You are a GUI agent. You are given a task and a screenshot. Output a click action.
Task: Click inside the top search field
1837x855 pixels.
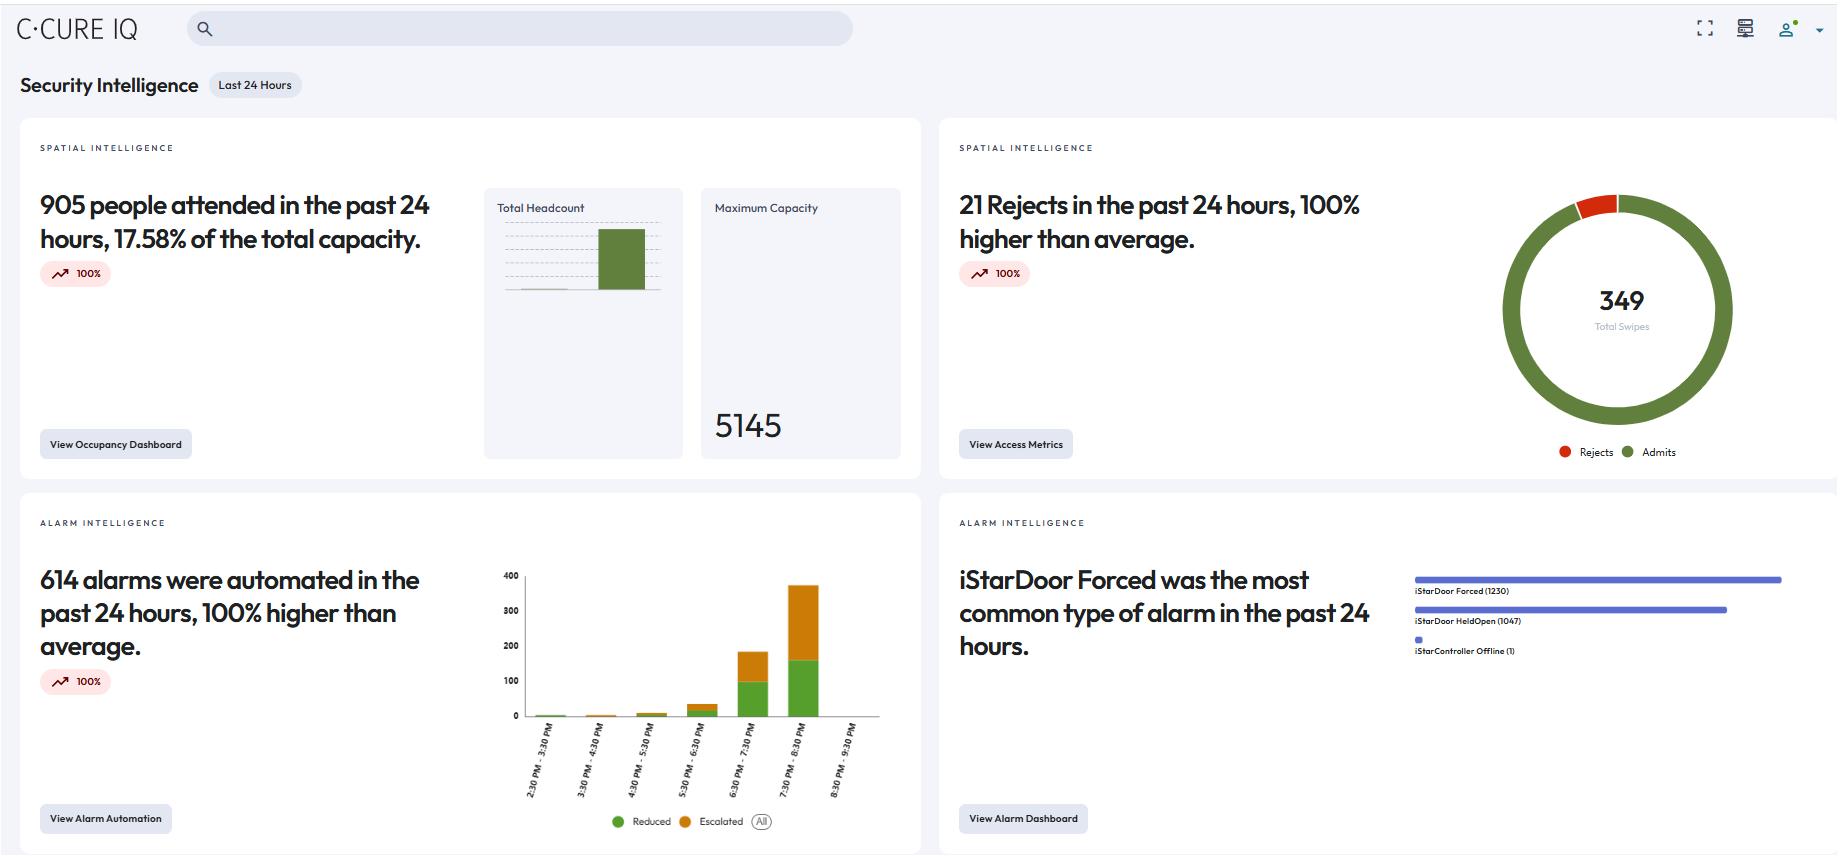[530, 29]
